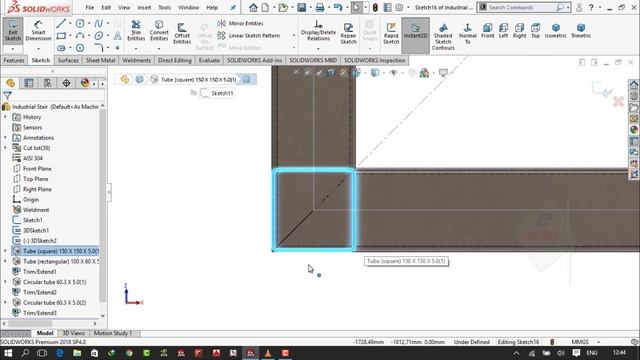Open the DisplayManager appearance tab
Screen dimensions: 640x360
[85, 83]
